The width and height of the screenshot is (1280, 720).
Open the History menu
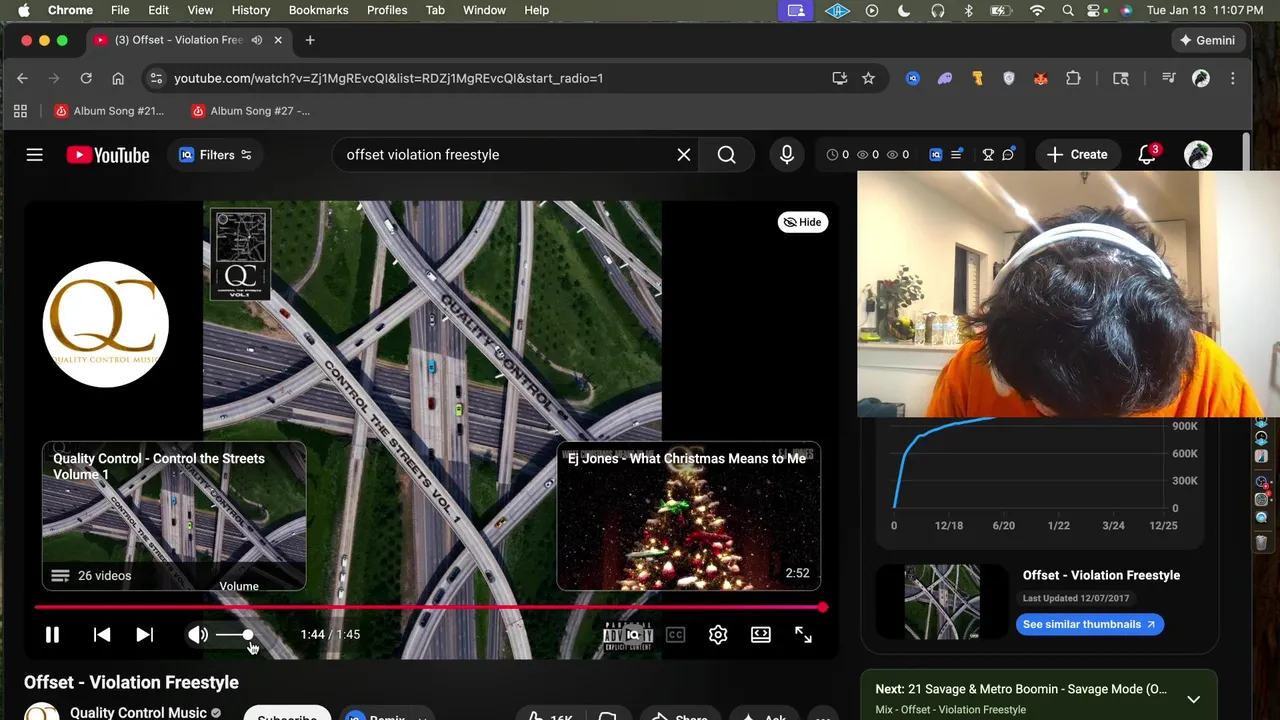tap(251, 10)
